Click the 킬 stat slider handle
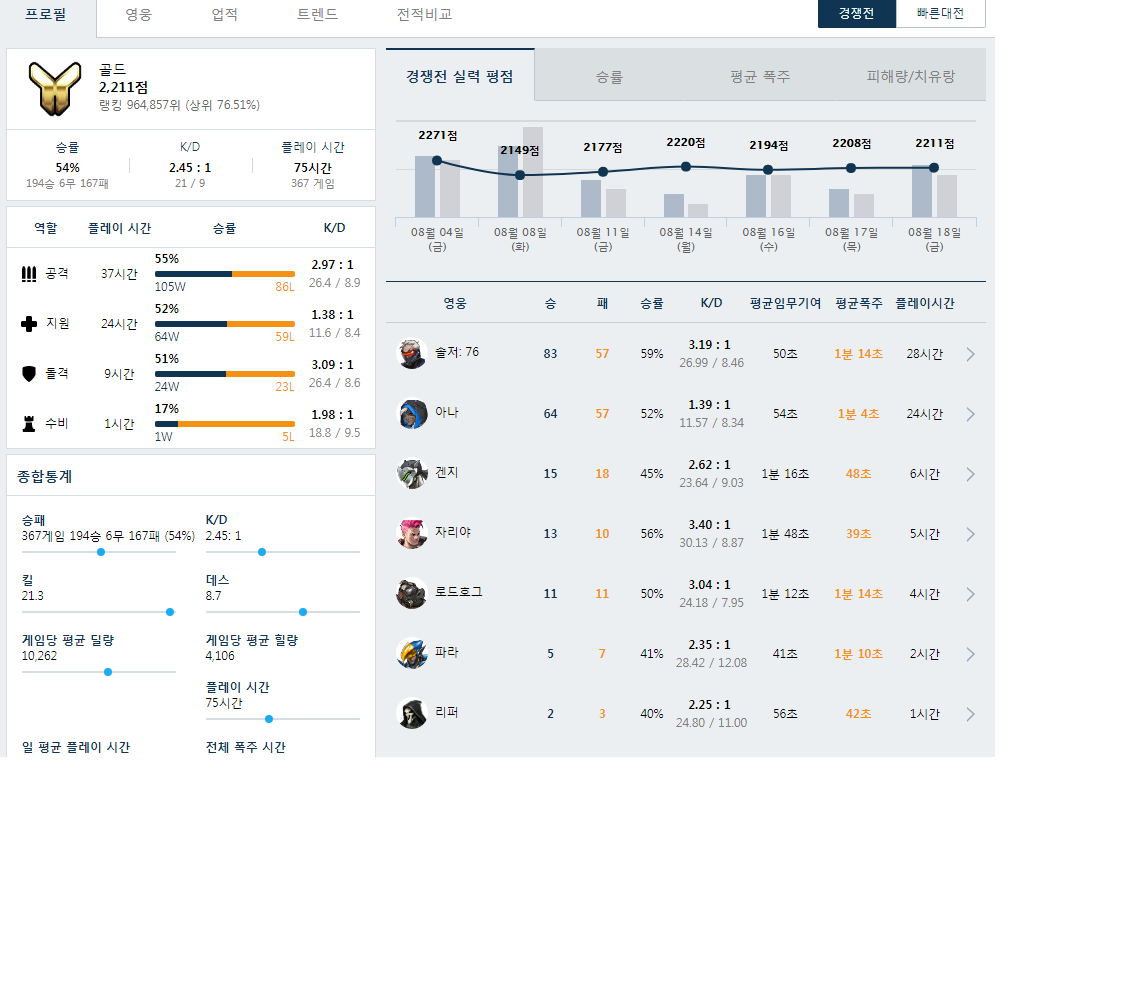This screenshot has height=987, width=1131. (170, 612)
